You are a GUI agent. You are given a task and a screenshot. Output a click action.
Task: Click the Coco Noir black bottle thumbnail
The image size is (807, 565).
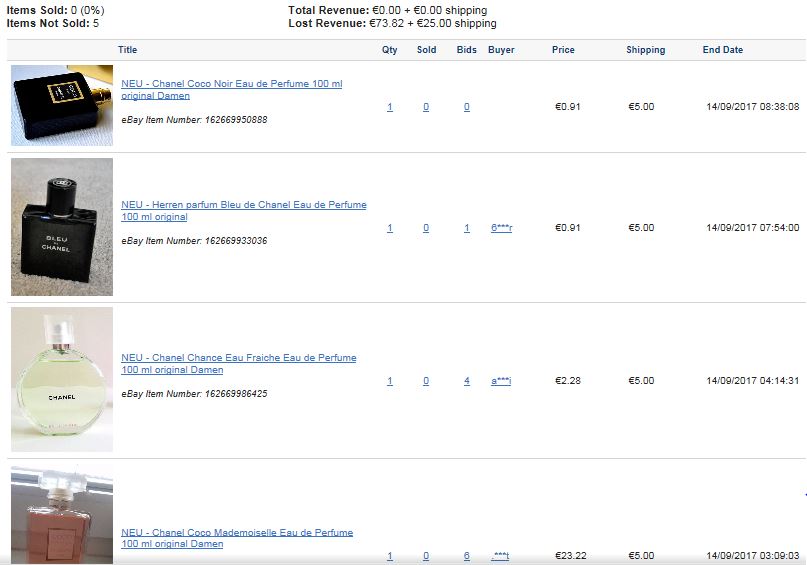[62, 105]
